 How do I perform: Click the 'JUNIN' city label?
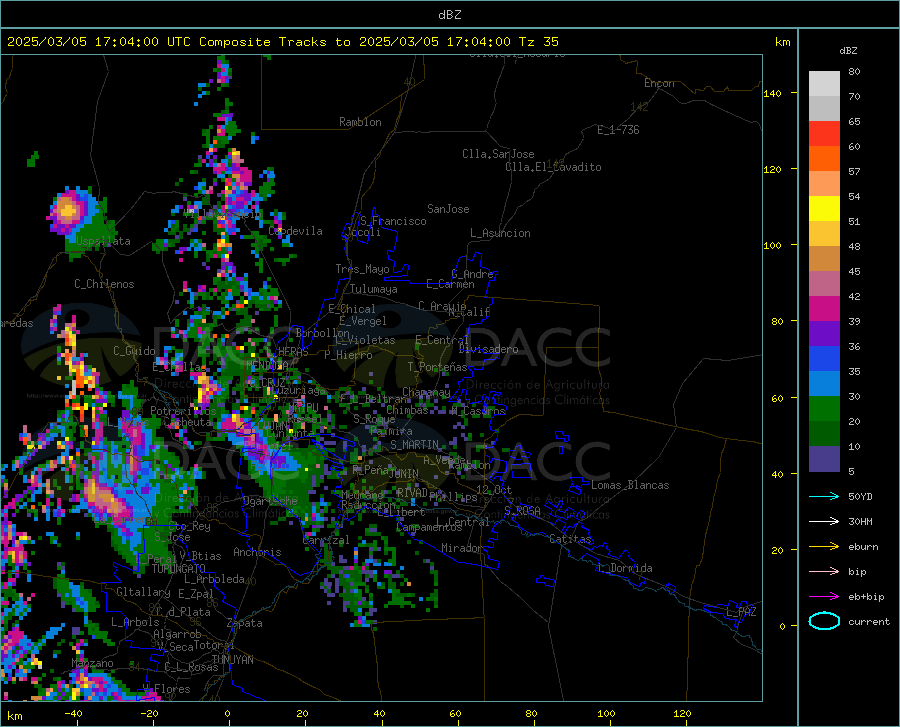click(x=404, y=473)
